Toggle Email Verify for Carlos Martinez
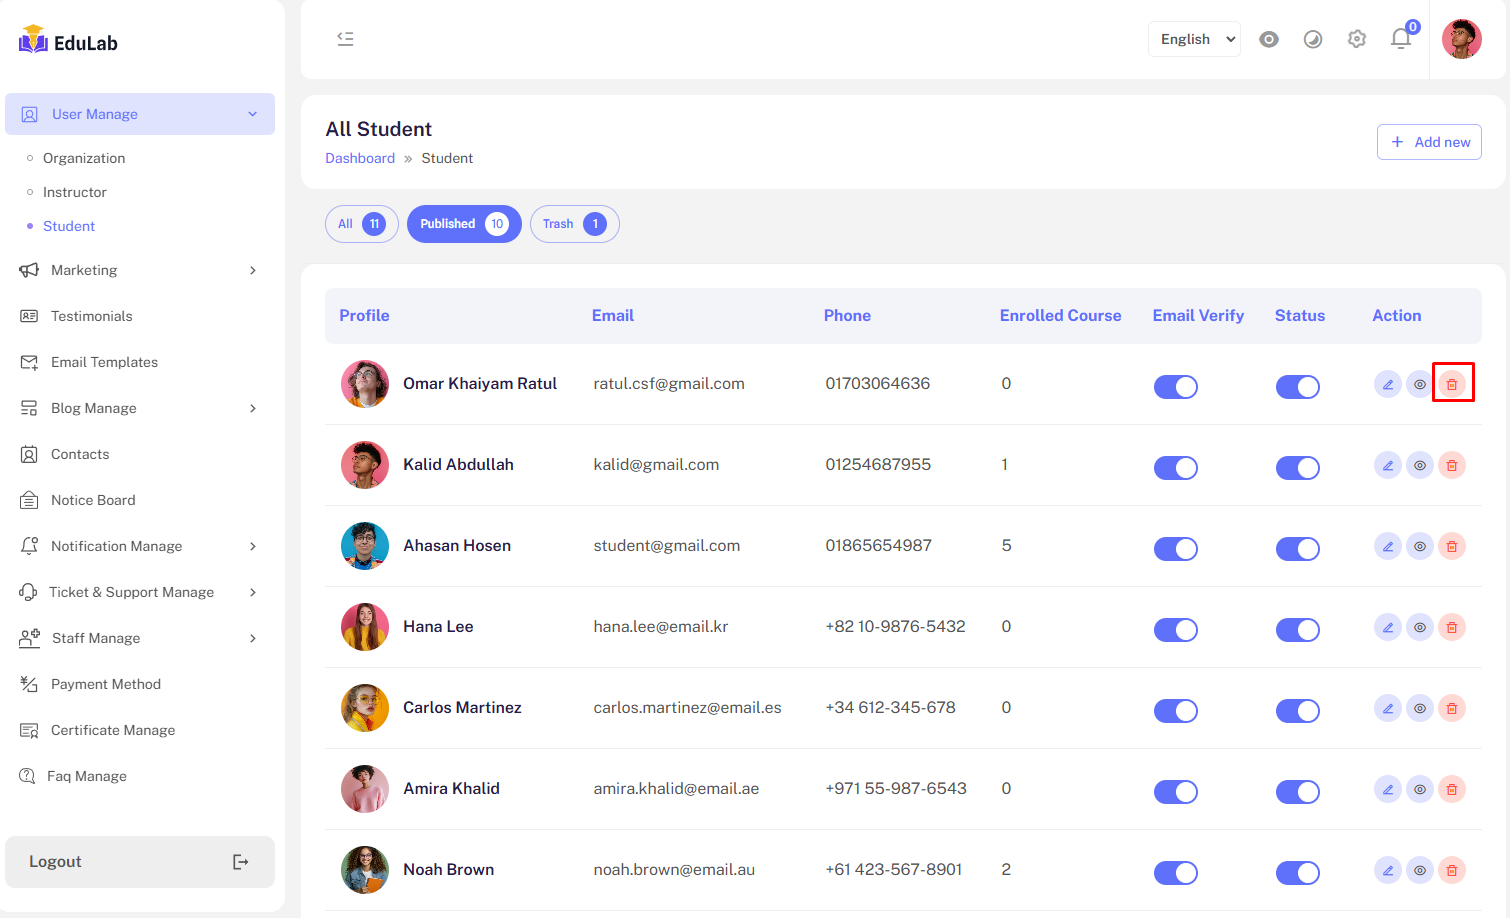1510x918 pixels. coord(1175,711)
